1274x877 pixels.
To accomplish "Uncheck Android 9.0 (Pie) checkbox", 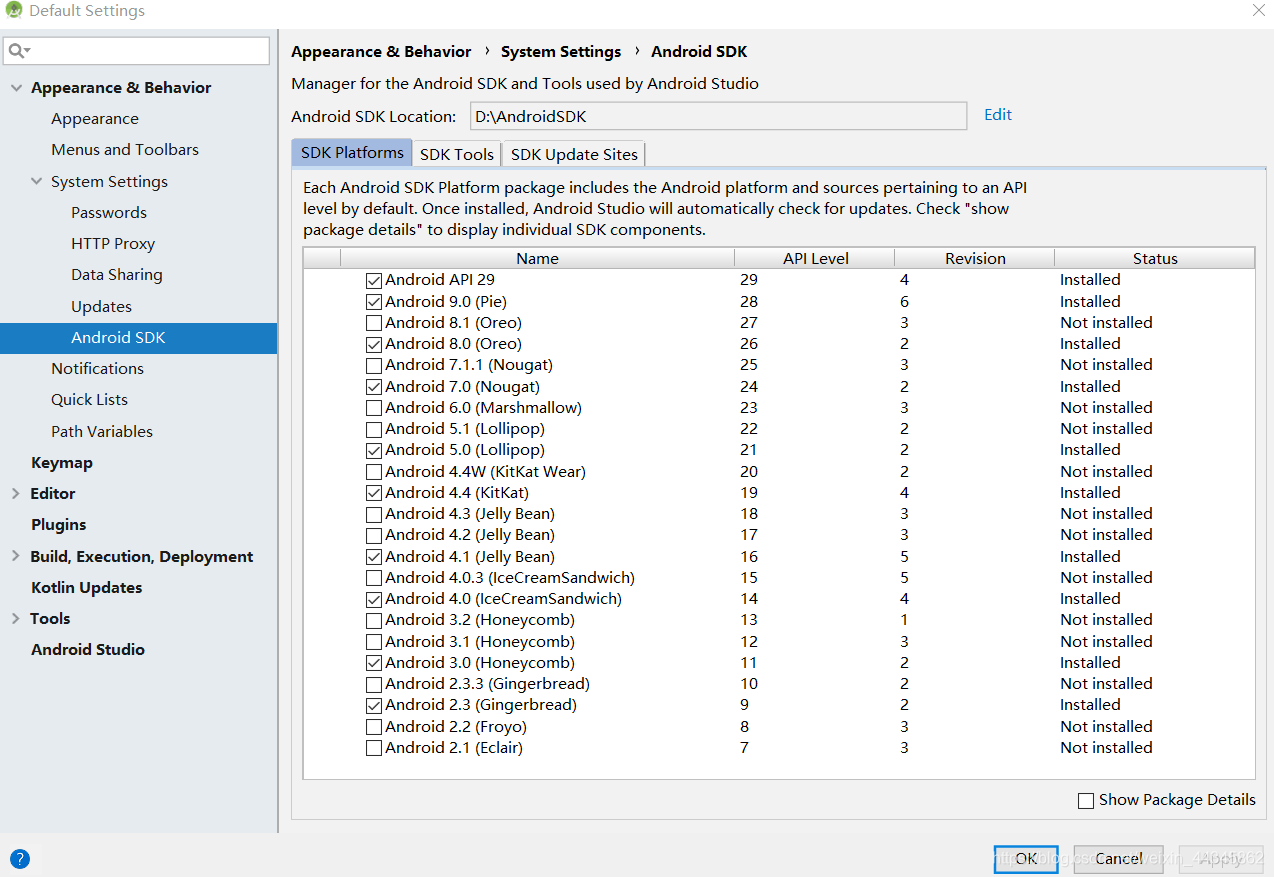I will (374, 302).
